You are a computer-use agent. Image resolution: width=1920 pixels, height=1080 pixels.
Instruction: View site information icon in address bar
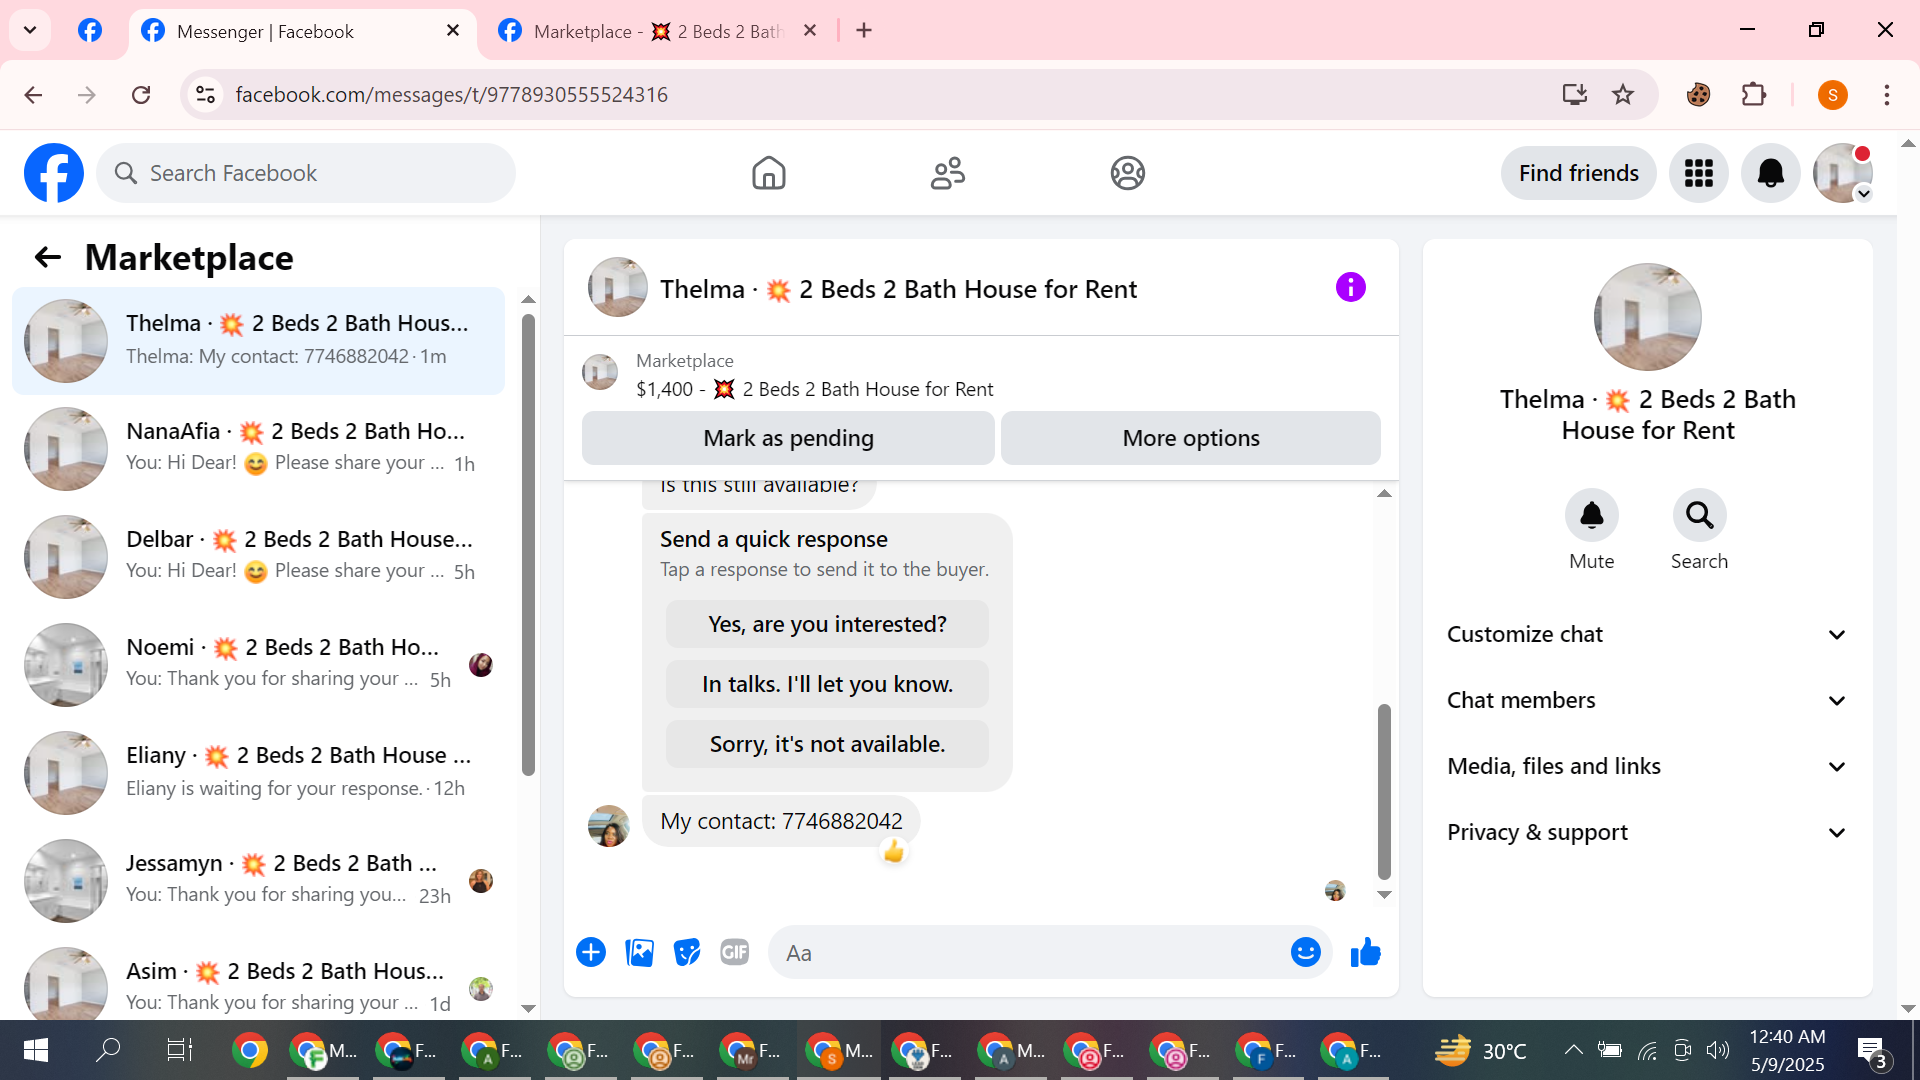tap(205, 94)
